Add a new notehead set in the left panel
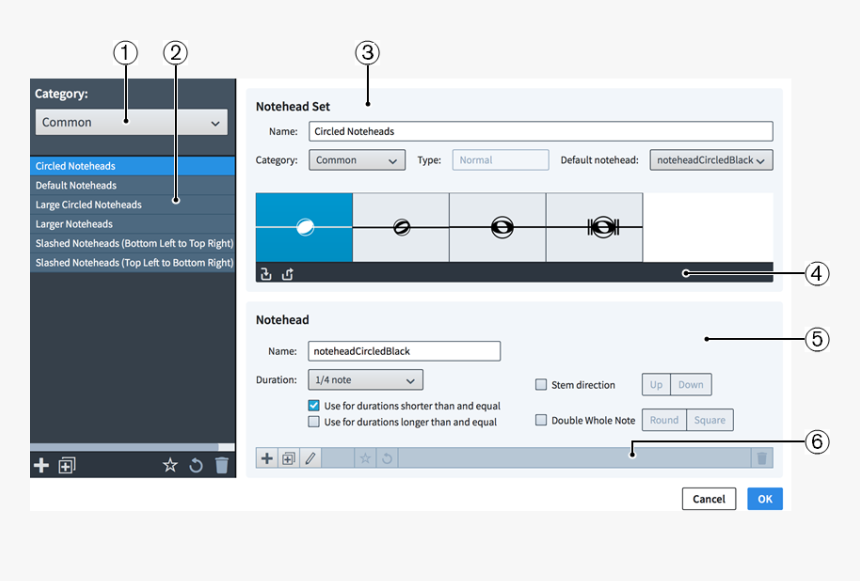This screenshot has height=581, width=860. point(41,465)
